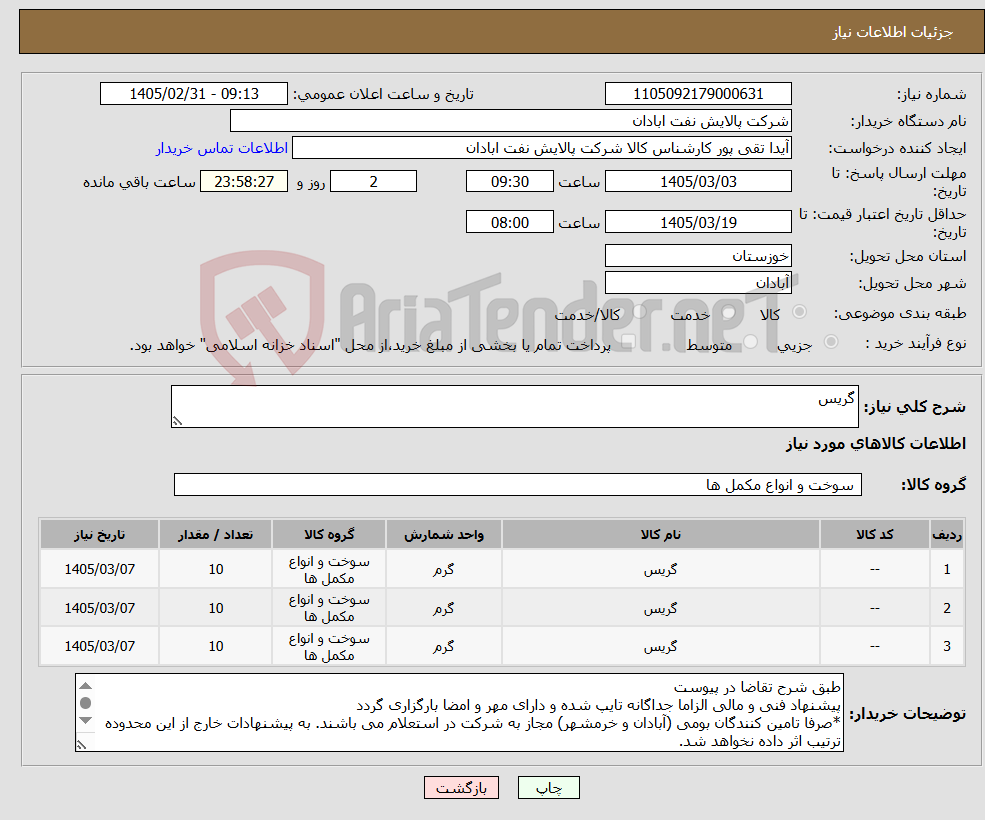Image resolution: width=985 pixels, height=820 pixels.
Task: Click the گروه کالا column header
Action: pyautogui.click(x=329, y=535)
